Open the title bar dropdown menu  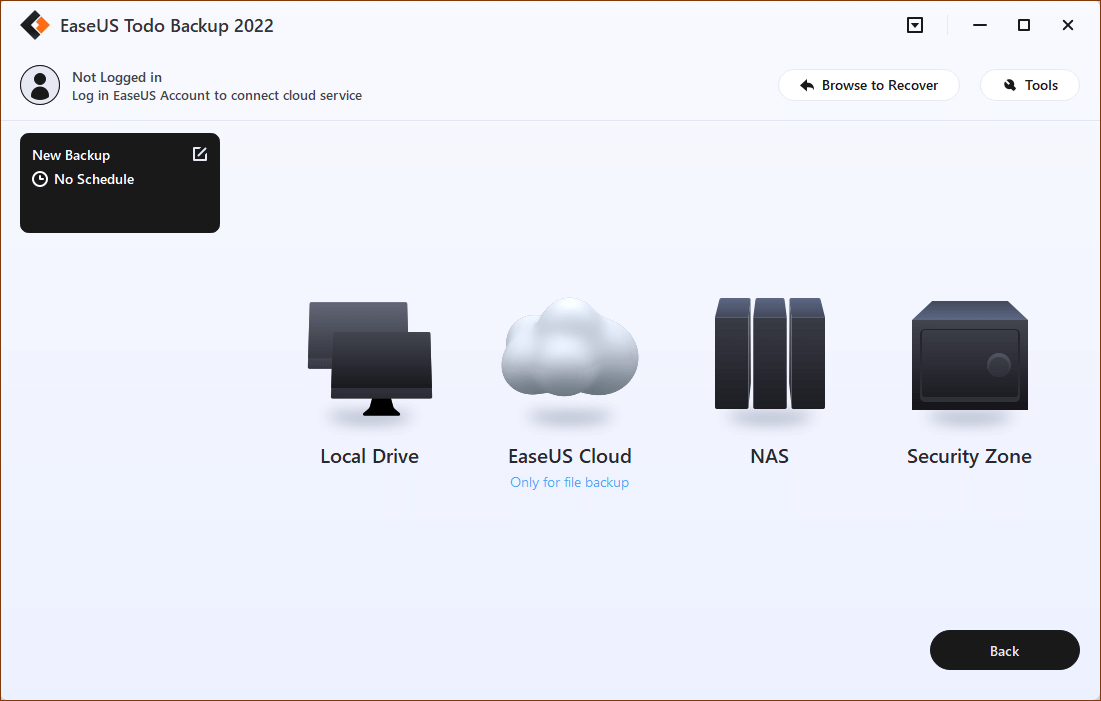click(915, 26)
